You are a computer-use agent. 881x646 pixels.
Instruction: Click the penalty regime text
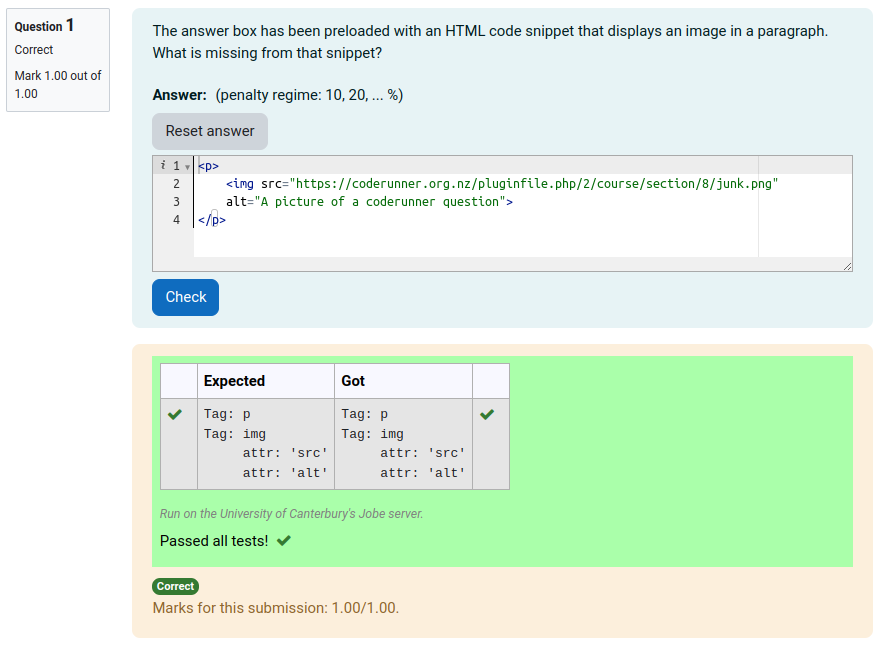click(309, 95)
